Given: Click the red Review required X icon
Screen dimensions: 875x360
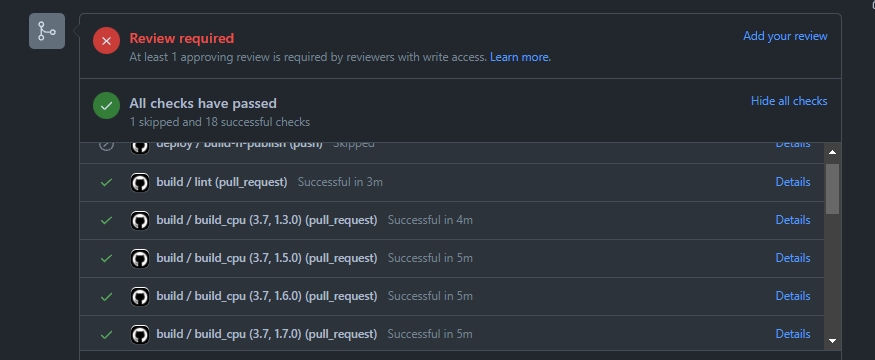Looking at the screenshot, I should coord(107,41).
